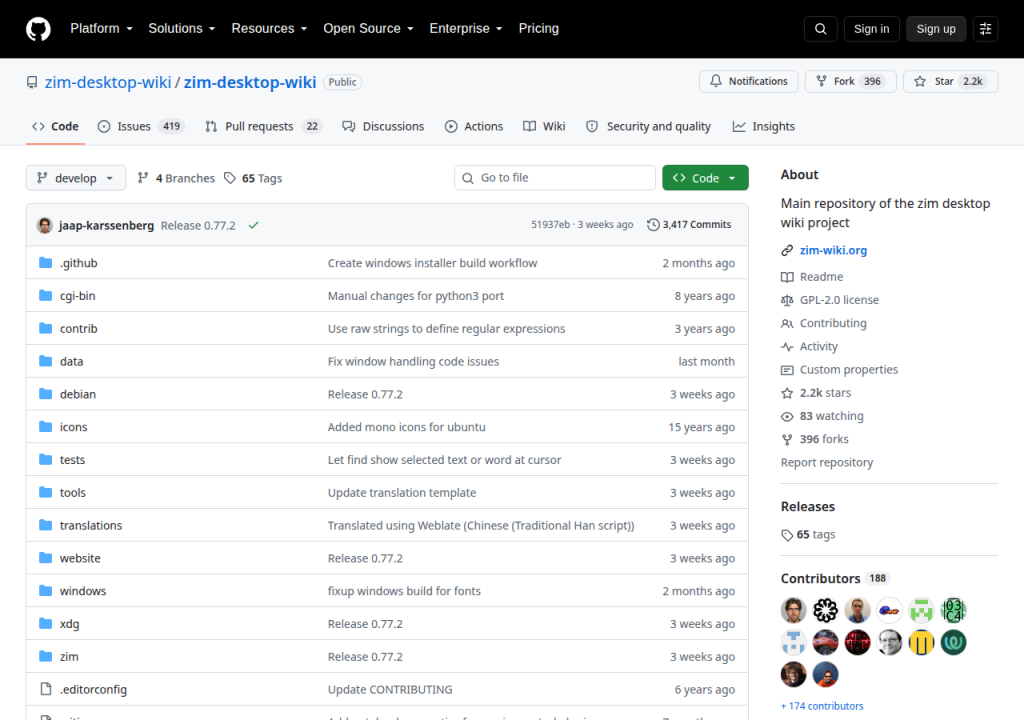The height and width of the screenshot is (720, 1024).
Task: Open the search magnifier button
Action: pyautogui.click(x=820, y=29)
